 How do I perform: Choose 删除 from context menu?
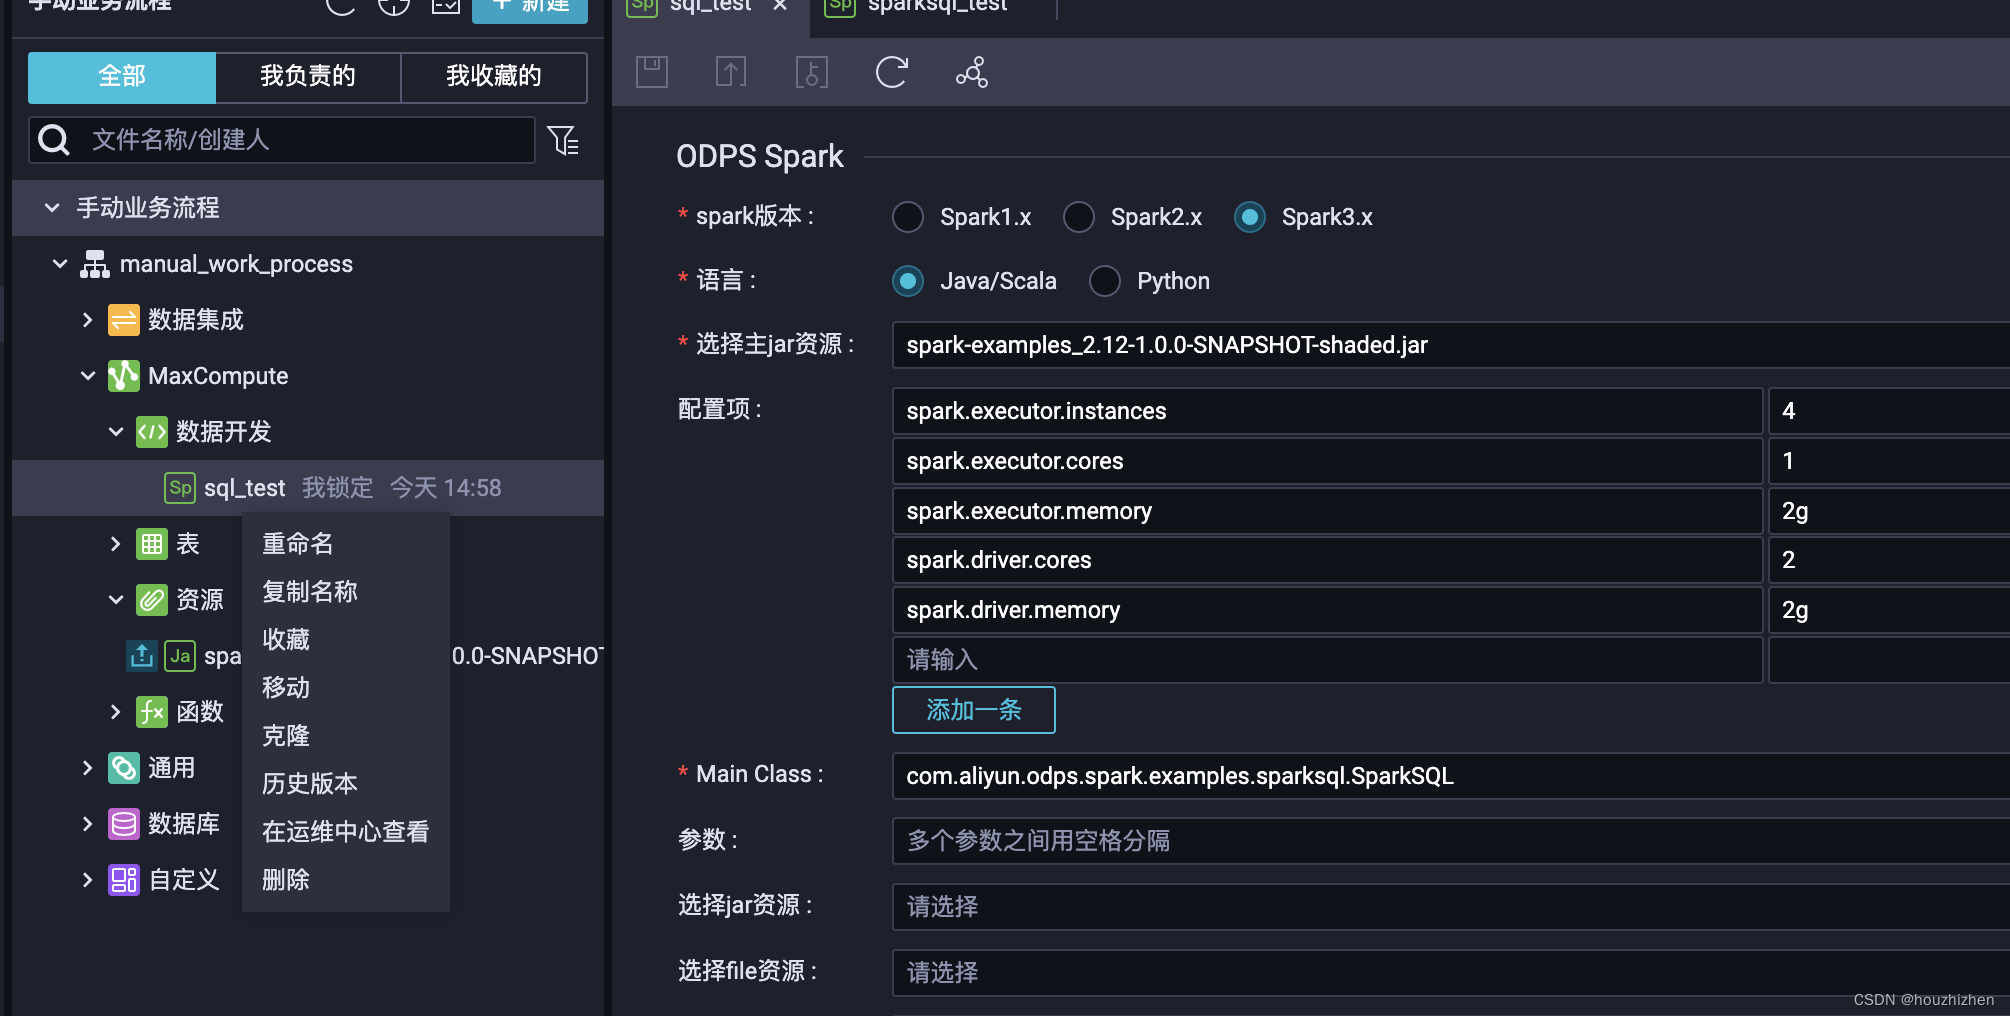pyautogui.click(x=346, y=880)
